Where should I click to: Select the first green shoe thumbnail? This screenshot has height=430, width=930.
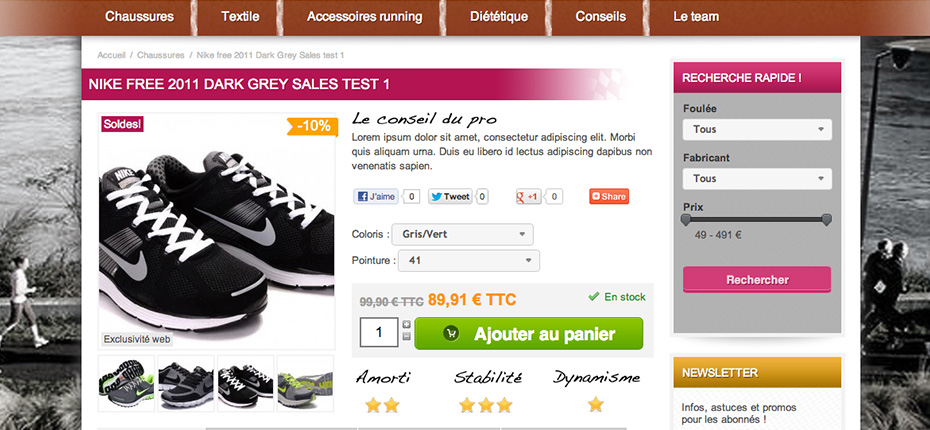pyautogui.click(x=126, y=384)
